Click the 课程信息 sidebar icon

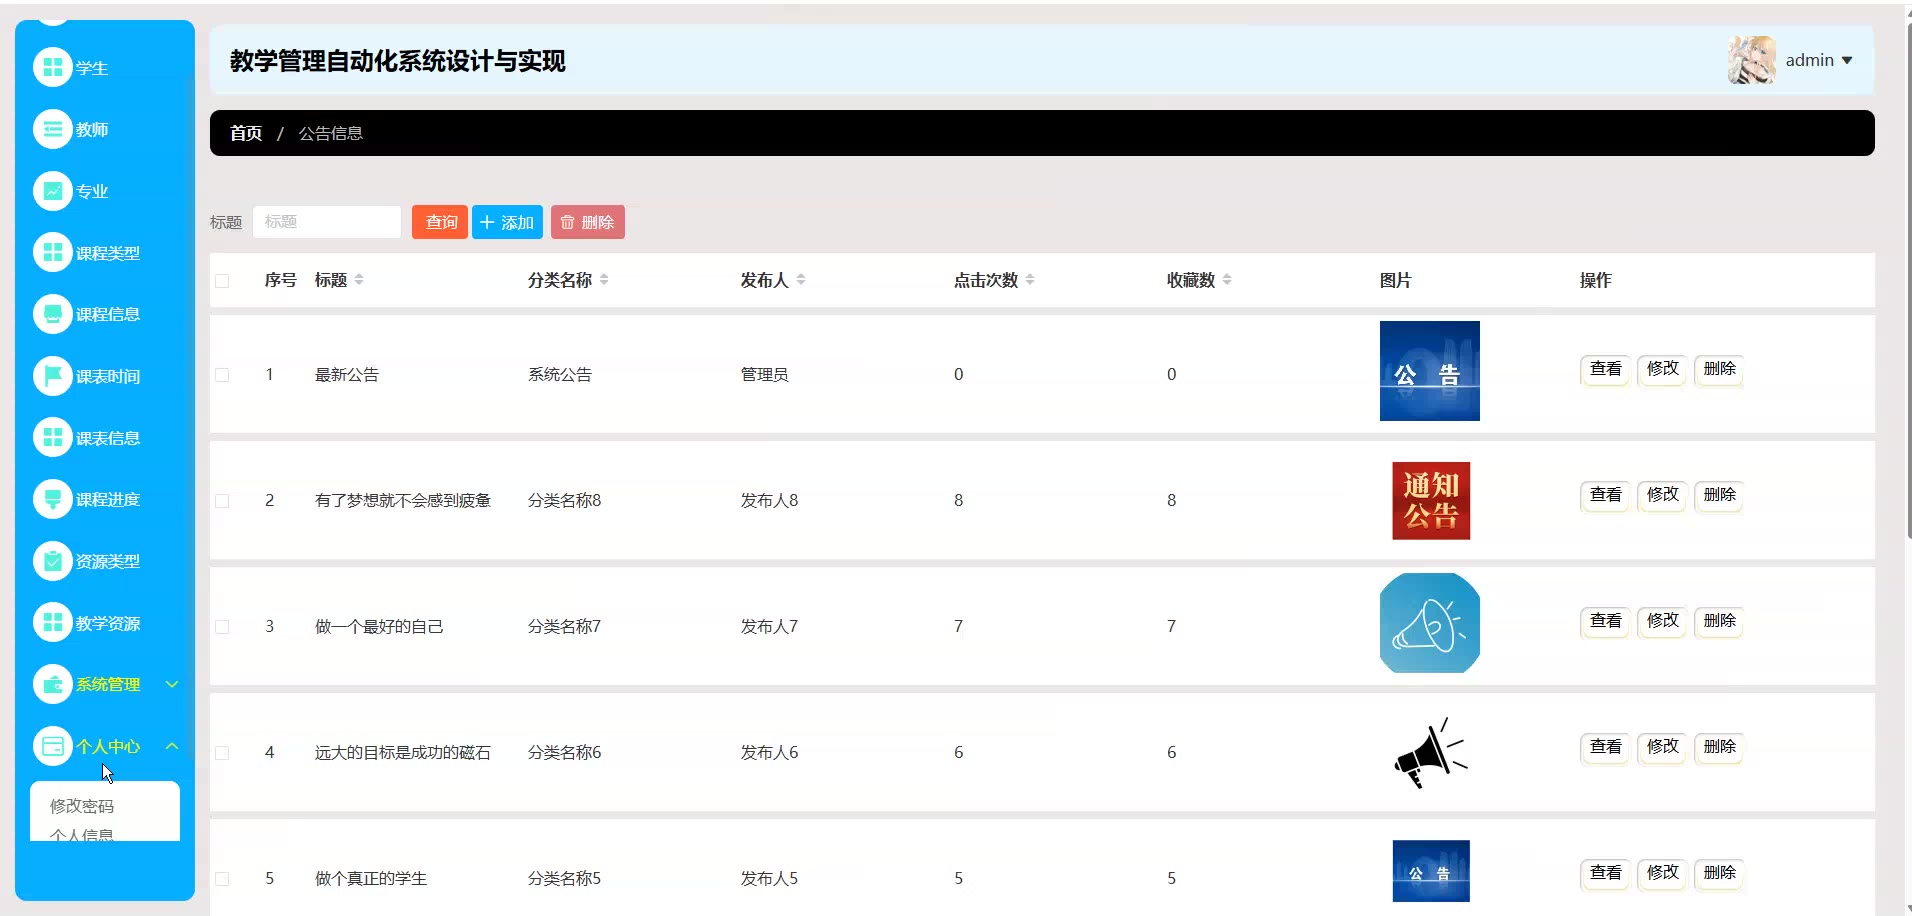[53, 314]
